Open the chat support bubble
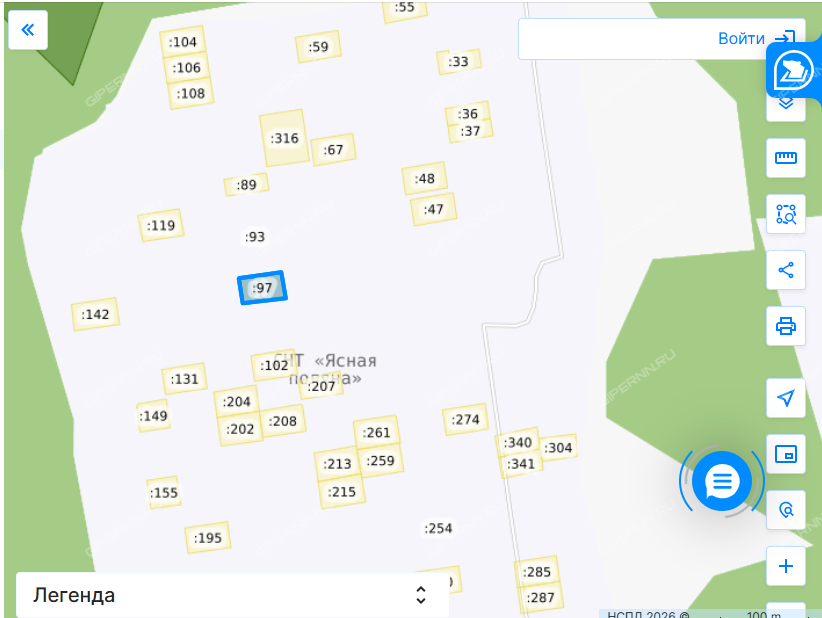The image size is (822, 618). click(722, 481)
